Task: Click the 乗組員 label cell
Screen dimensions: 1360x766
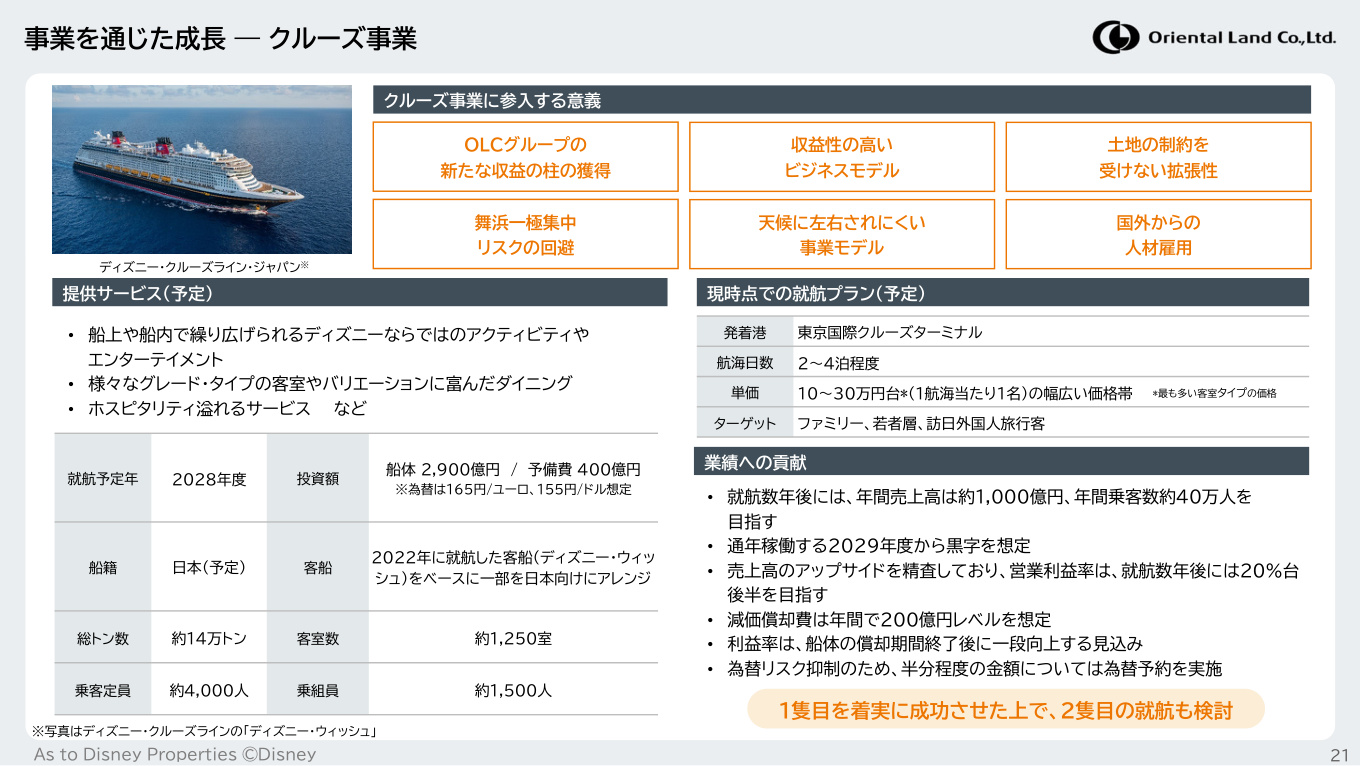Action: [318, 690]
